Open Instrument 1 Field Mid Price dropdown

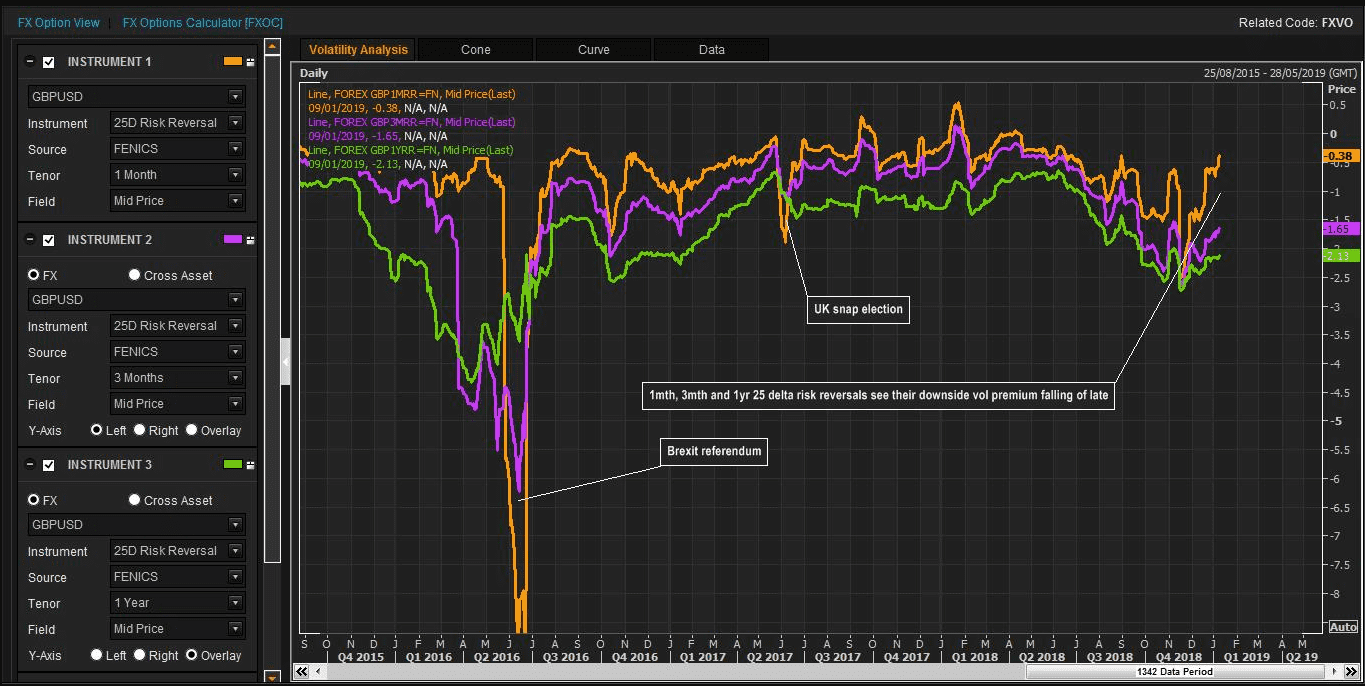click(177, 201)
